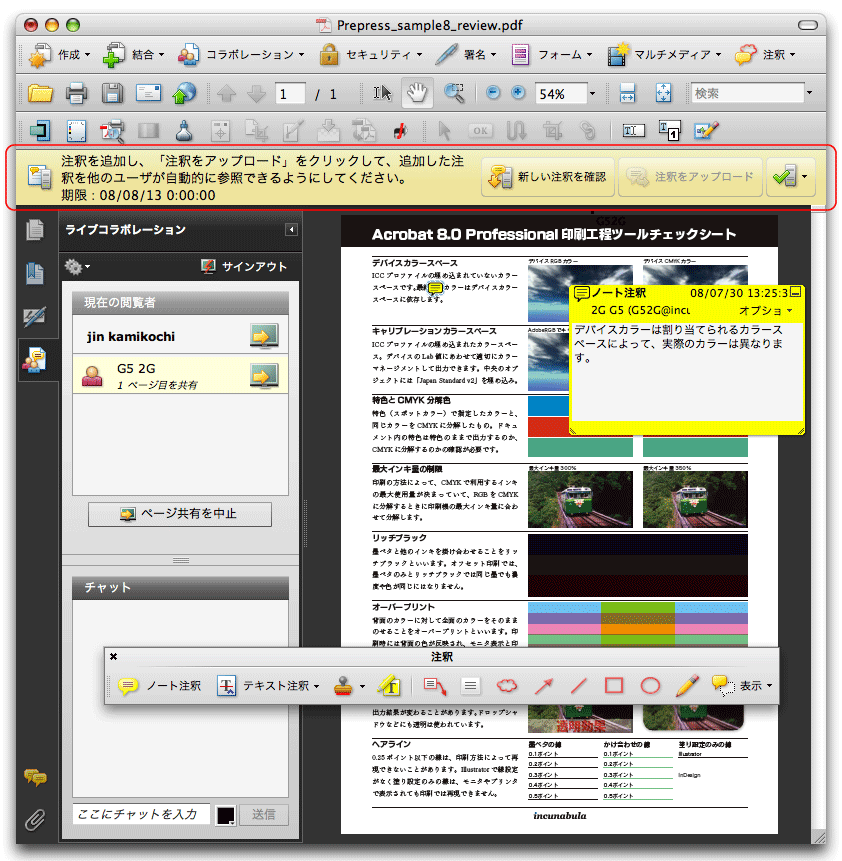Open the gear options dropdown
The image size is (842, 861).
click(77, 267)
